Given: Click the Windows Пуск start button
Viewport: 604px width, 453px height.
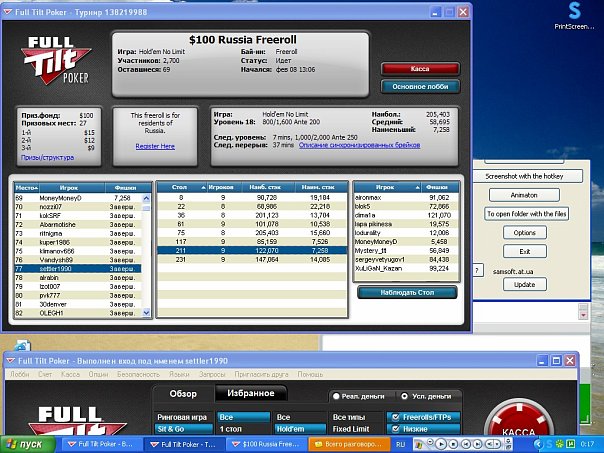Looking at the screenshot, I should pyautogui.click(x=26, y=442).
